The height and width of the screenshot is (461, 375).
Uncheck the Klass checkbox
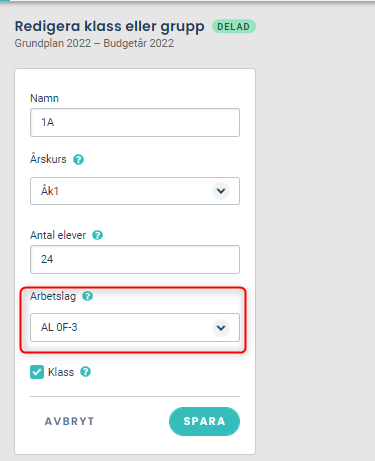37,372
